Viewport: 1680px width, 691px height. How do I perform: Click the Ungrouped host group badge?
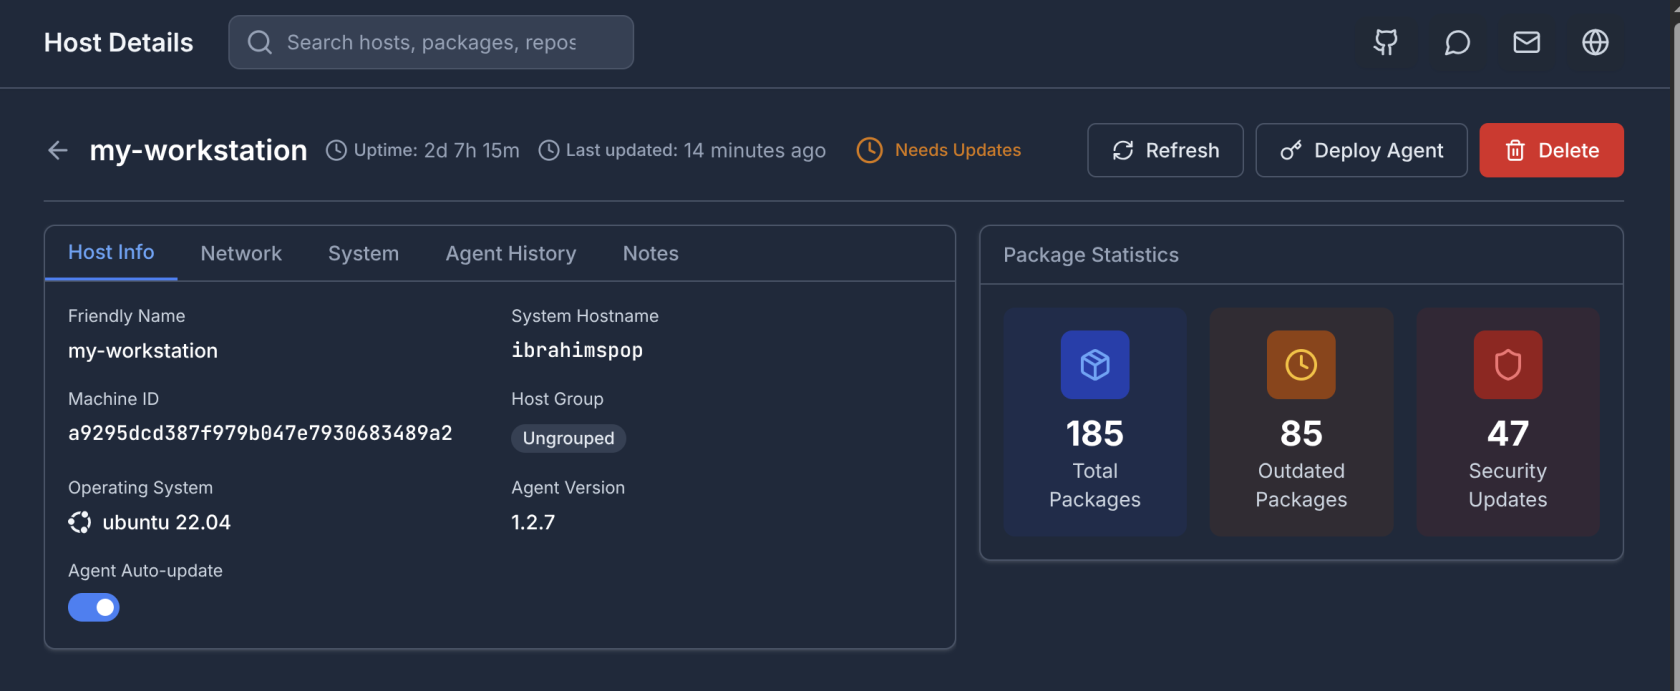tap(568, 438)
